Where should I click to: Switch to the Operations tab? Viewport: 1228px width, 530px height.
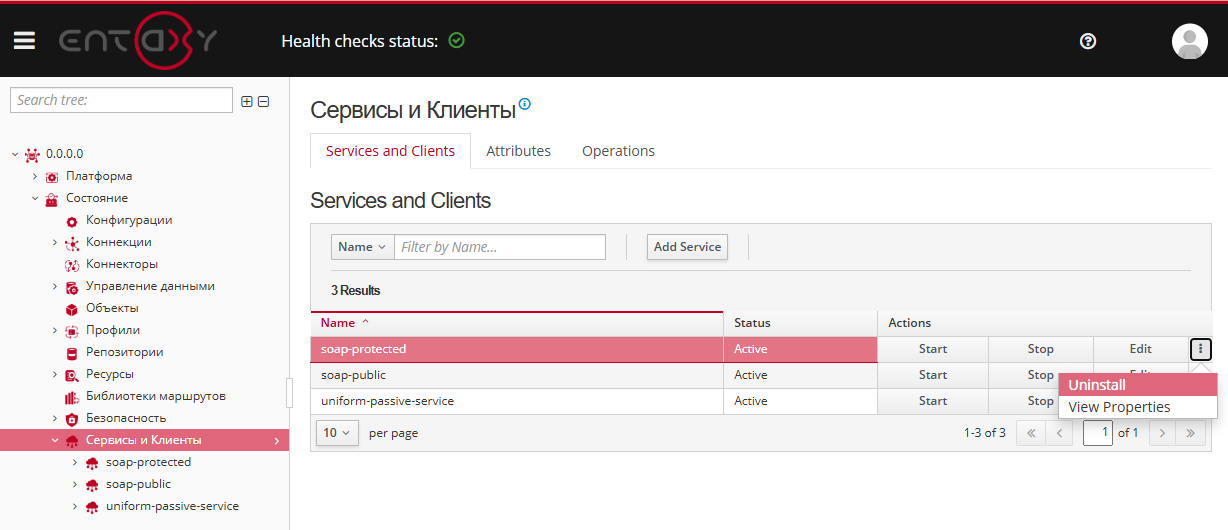pos(618,151)
